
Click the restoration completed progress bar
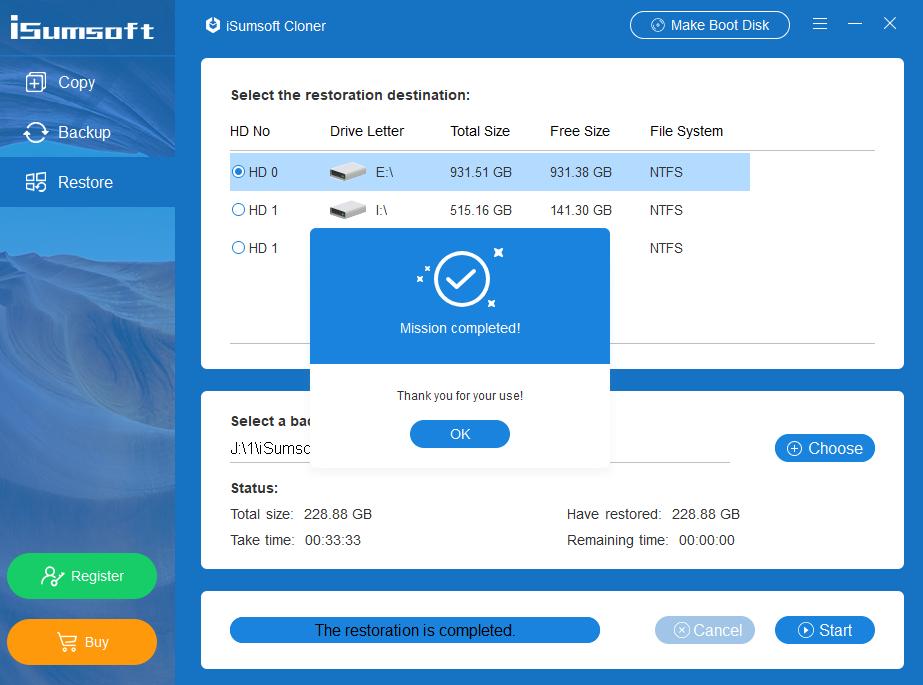click(x=415, y=630)
